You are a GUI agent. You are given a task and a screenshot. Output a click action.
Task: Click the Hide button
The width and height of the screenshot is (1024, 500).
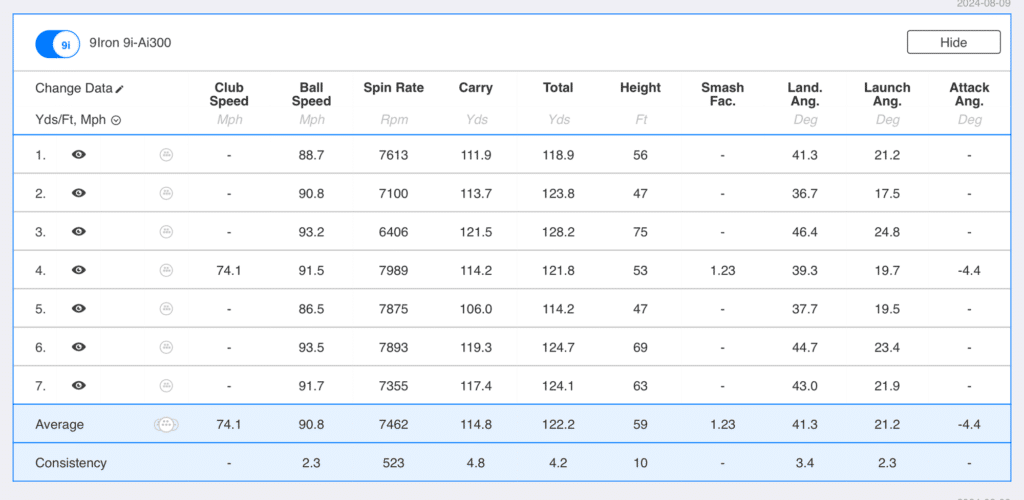953,42
